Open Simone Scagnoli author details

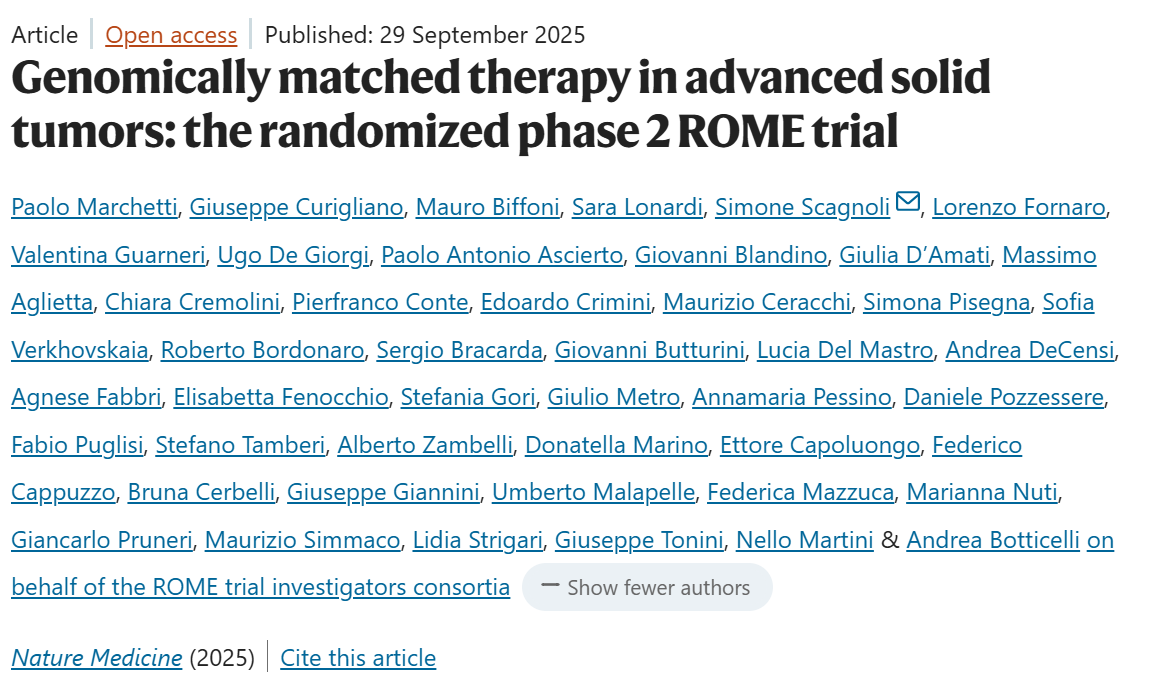point(802,207)
